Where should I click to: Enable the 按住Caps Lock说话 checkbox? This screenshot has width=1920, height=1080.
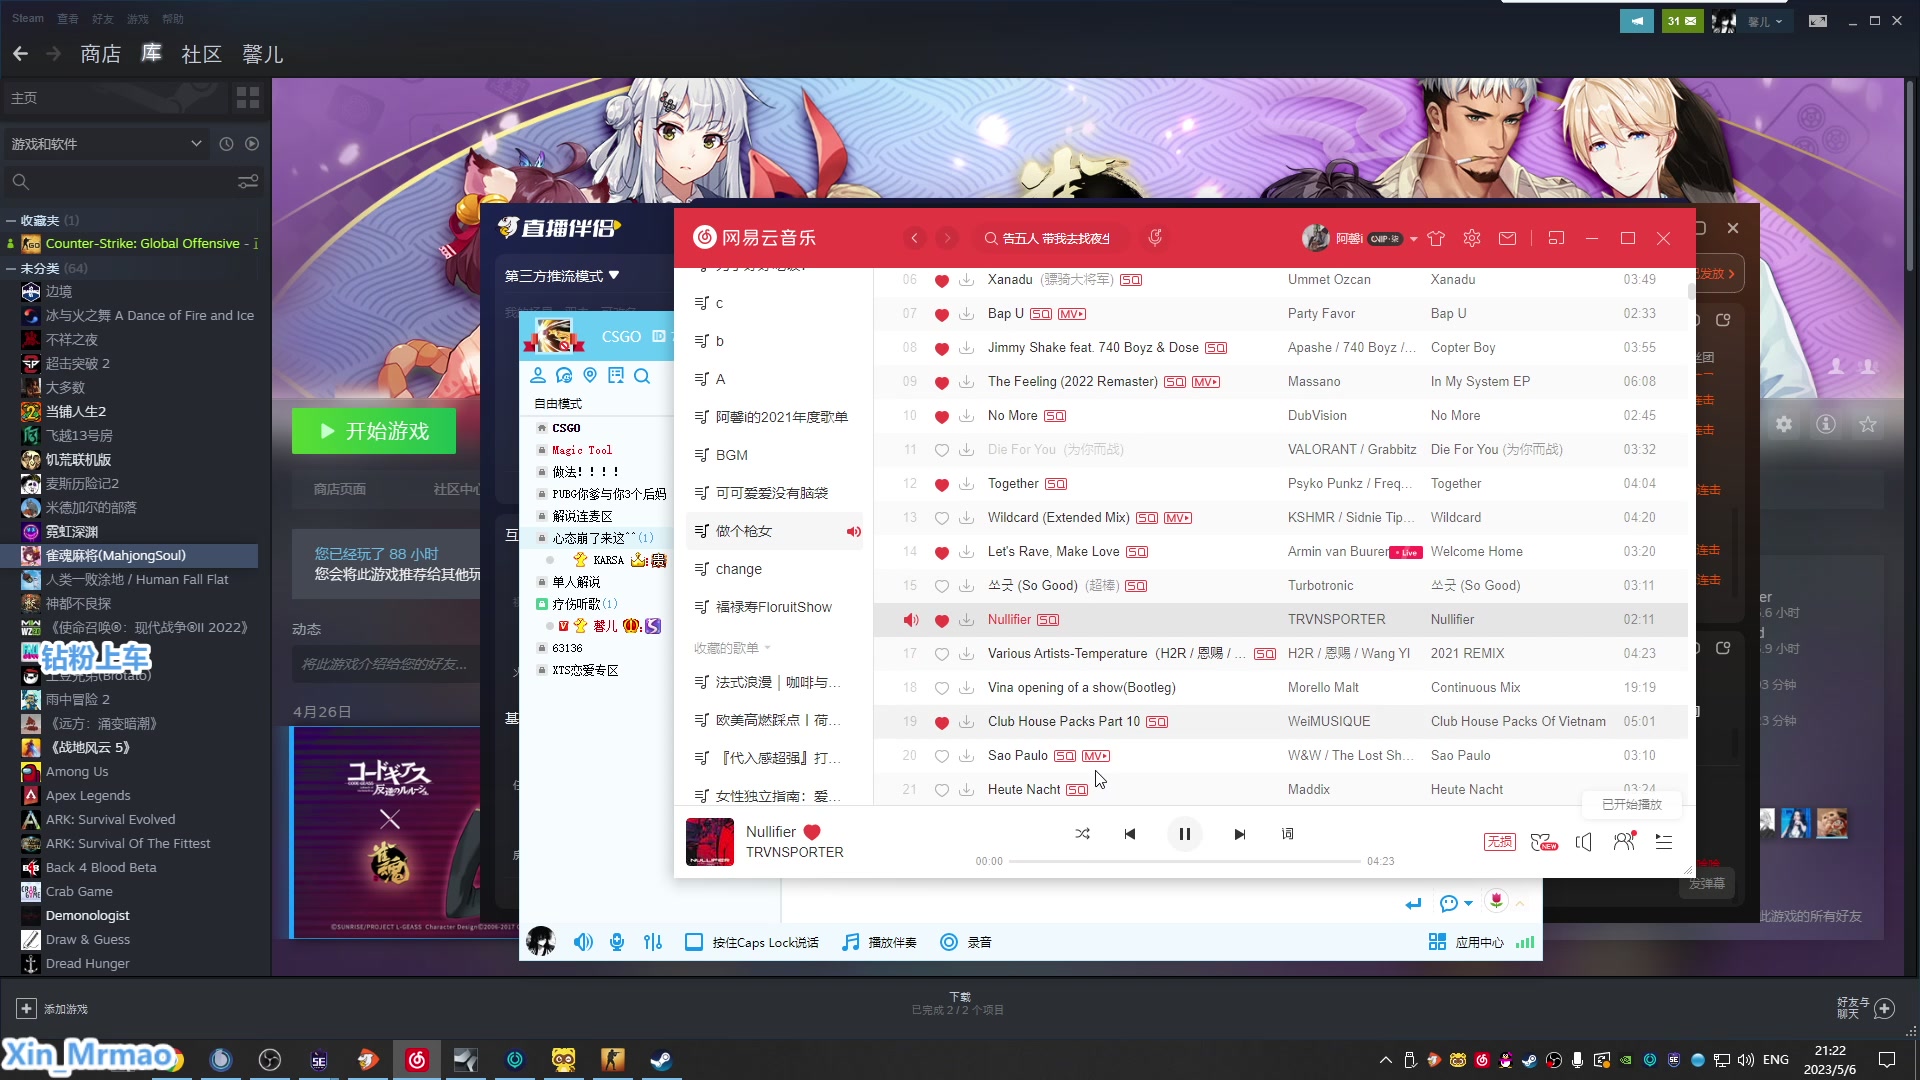[693, 942]
